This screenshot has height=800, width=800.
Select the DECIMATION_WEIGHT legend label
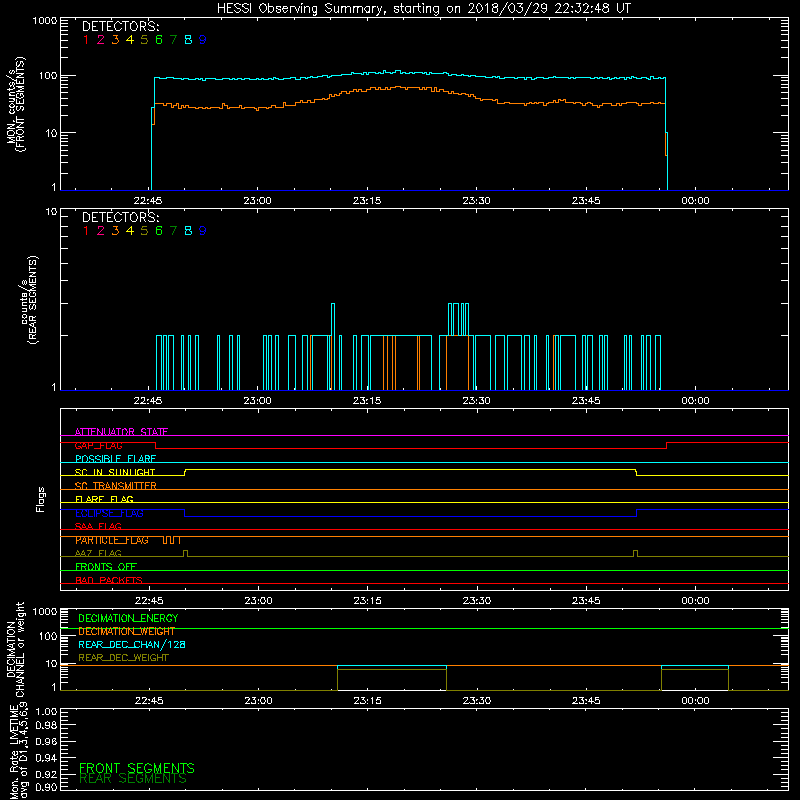click(x=127, y=631)
